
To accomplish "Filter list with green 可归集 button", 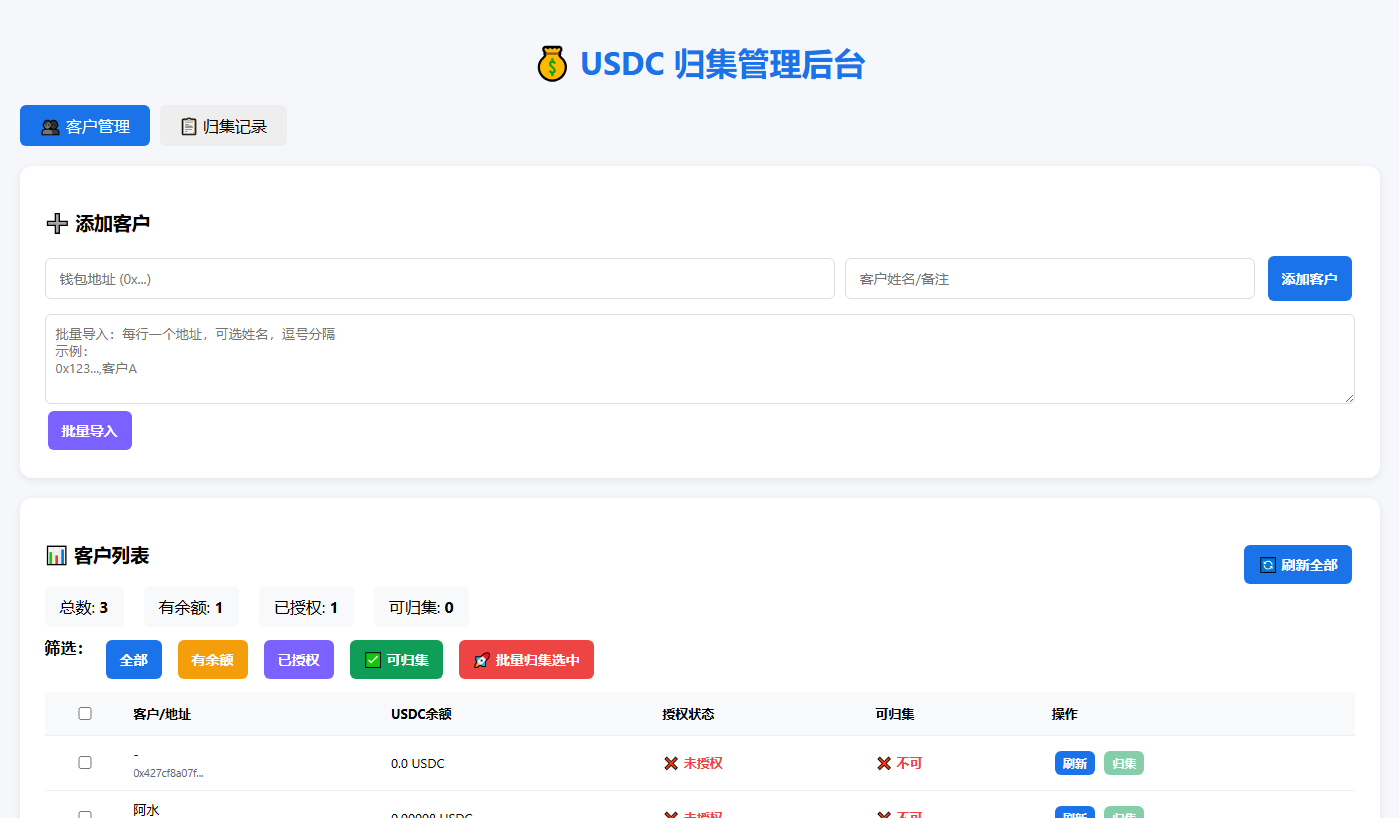I will [396, 660].
